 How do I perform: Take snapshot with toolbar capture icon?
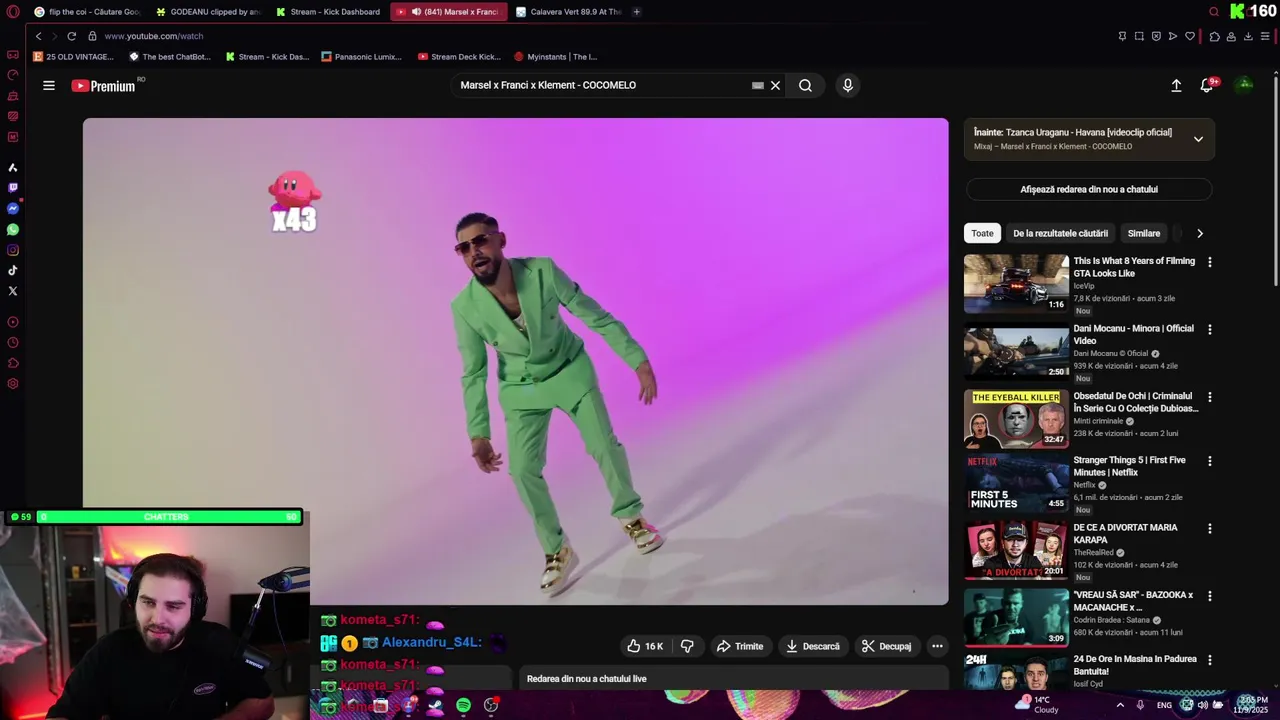pos(1139,36)
